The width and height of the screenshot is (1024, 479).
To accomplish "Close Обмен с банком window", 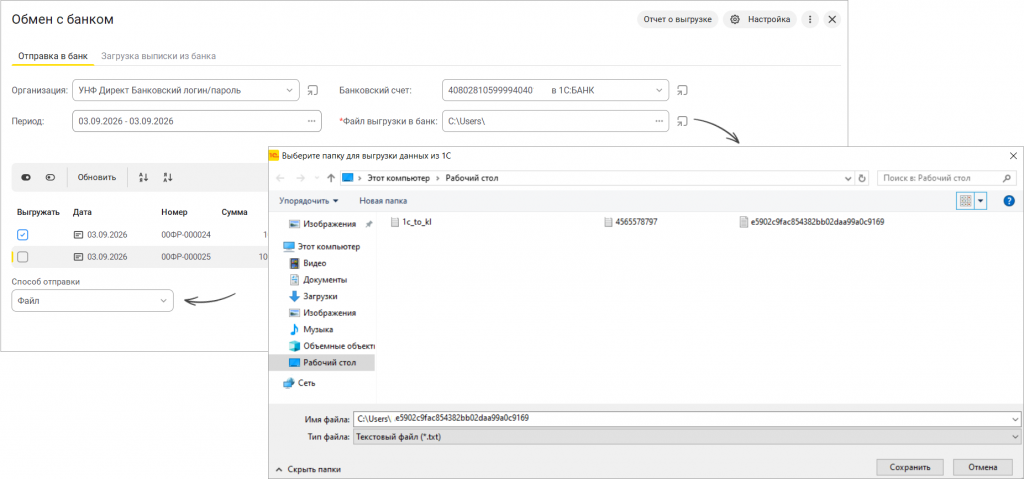I will pos(832,20).
